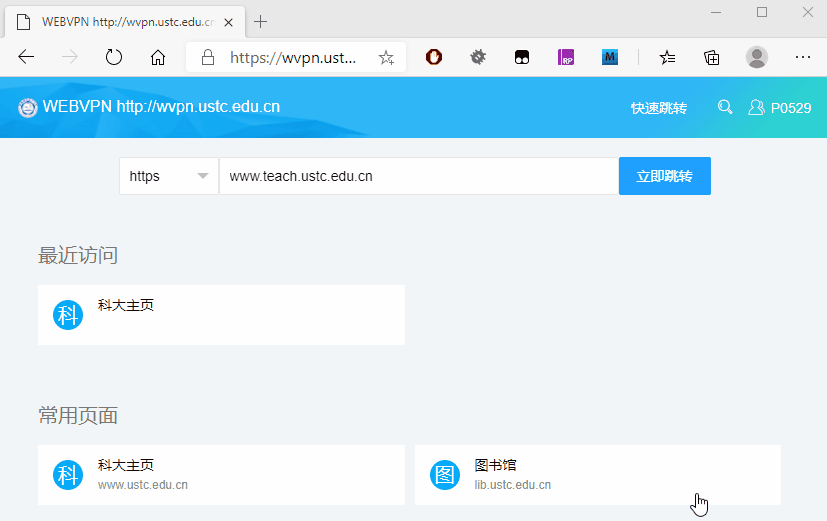The image size is (827, 521).
Task: Close the browser window
Action: (x=807, y=12)
